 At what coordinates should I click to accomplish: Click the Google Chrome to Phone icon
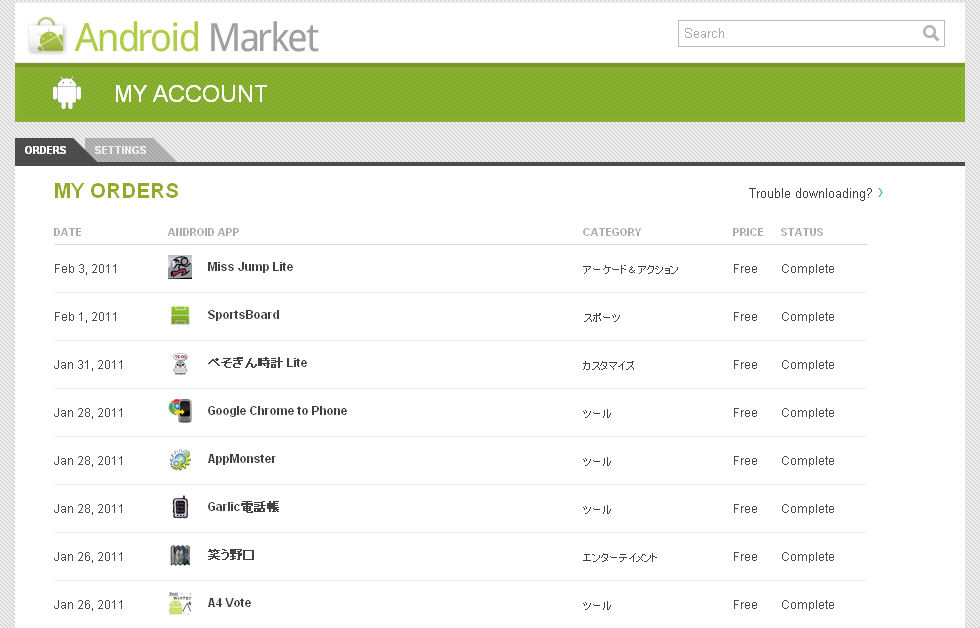pos(180,411)
